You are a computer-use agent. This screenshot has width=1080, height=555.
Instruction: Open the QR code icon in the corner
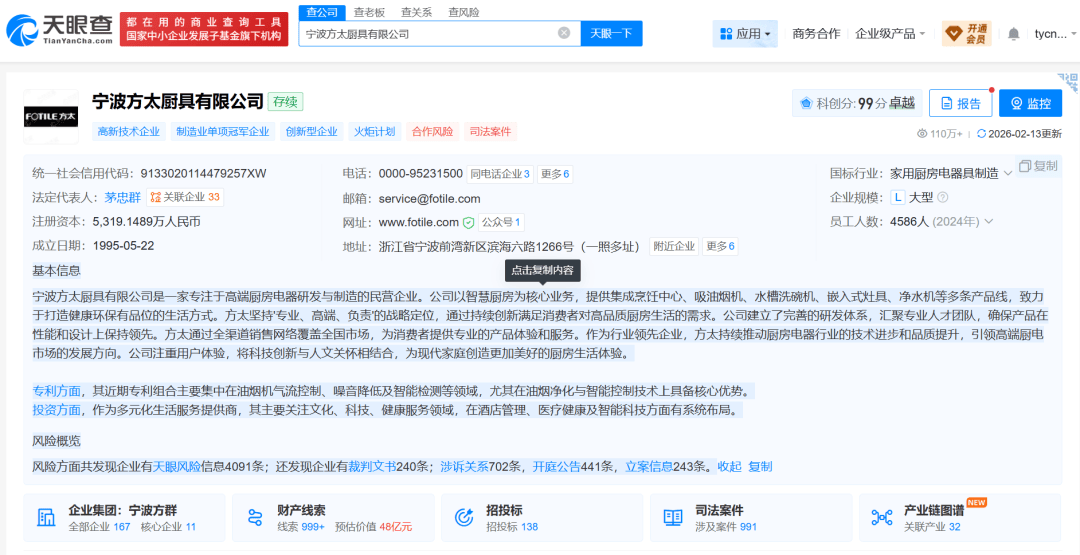pyautogui.click(x=1067, y=77)
